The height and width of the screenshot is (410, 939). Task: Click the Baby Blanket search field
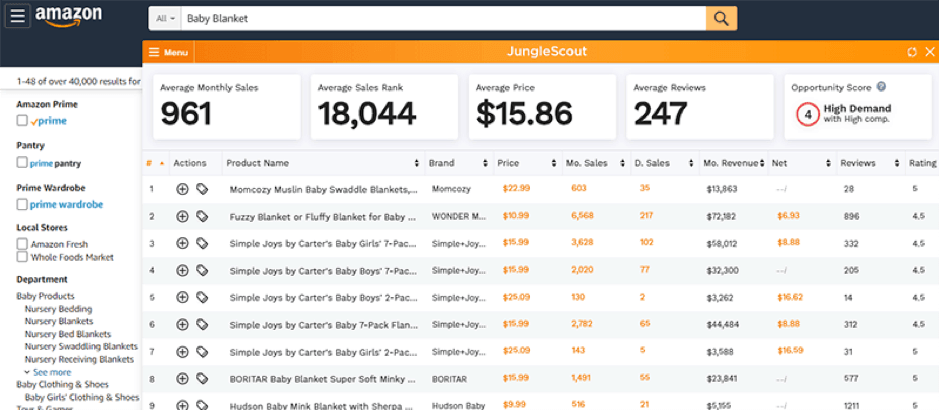pyautogui.click(x=443, y=19)
